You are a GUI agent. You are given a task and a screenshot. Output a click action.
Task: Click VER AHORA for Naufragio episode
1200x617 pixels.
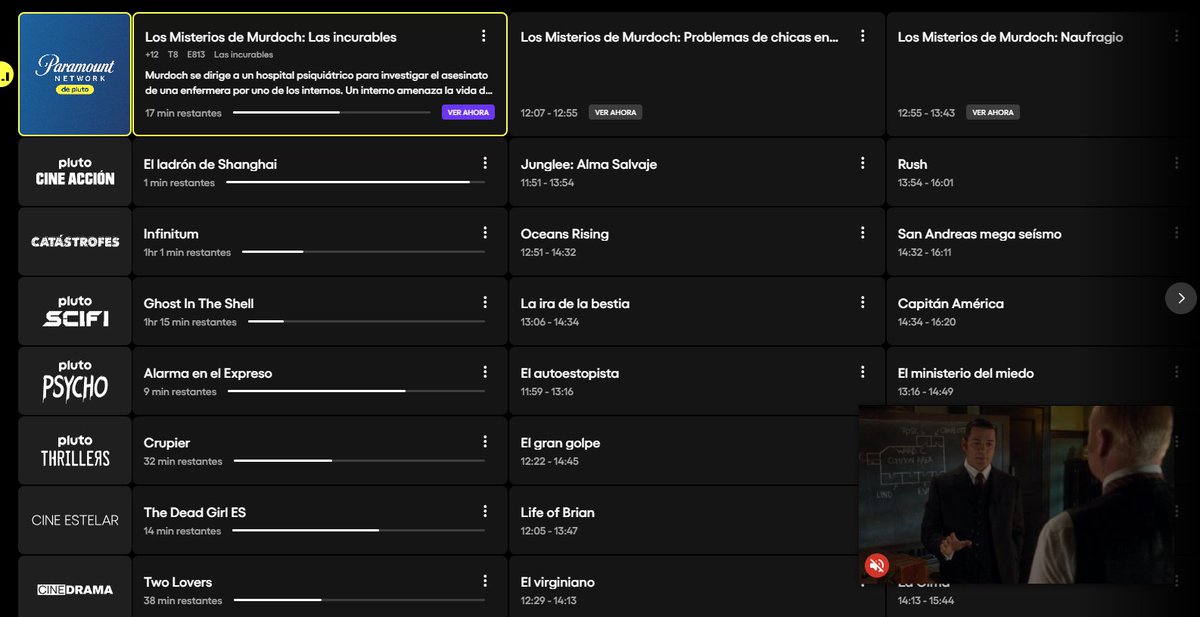point(993,113)
